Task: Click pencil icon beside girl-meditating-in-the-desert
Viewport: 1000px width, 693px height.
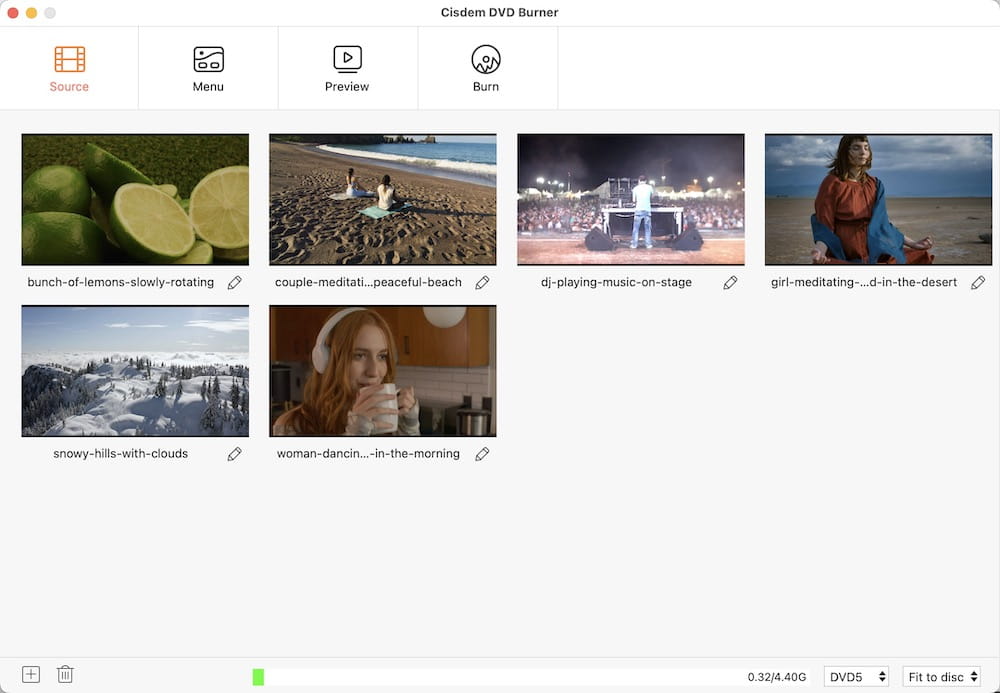Action: coord(978,283)
